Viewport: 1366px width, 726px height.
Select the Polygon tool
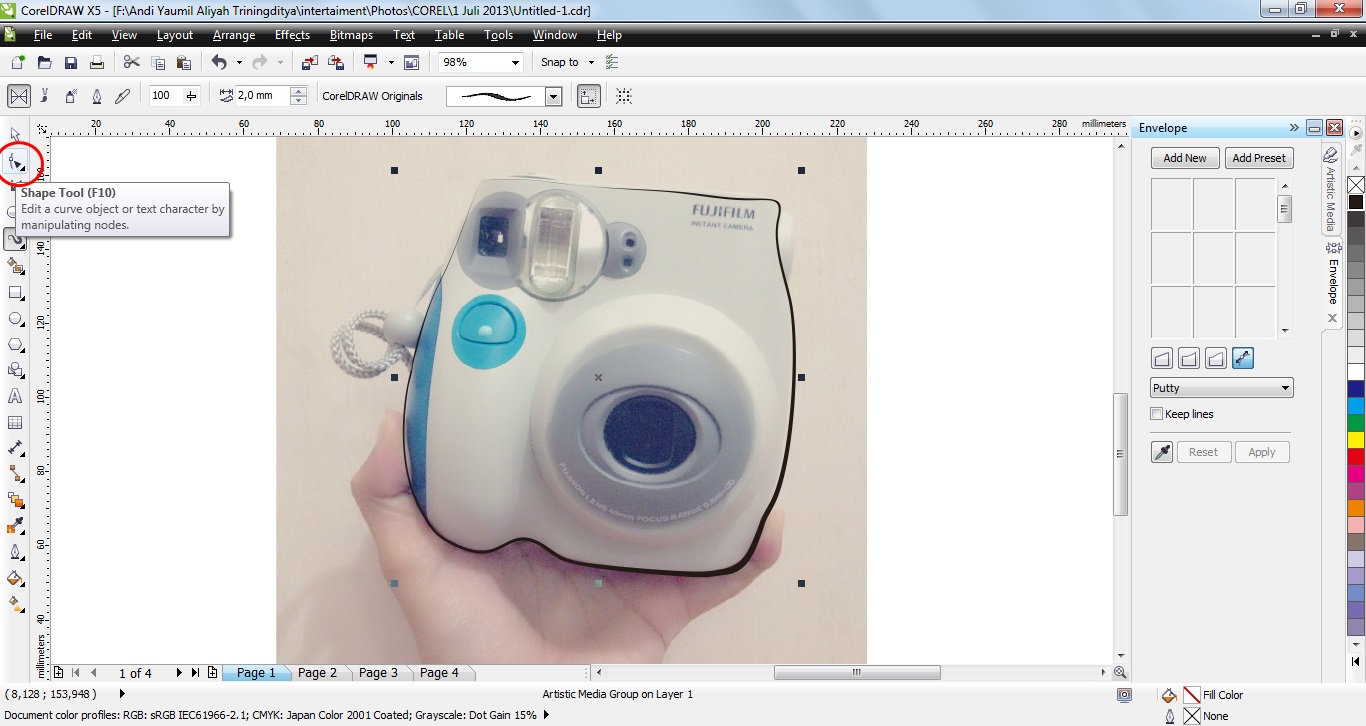pos(15,345)
